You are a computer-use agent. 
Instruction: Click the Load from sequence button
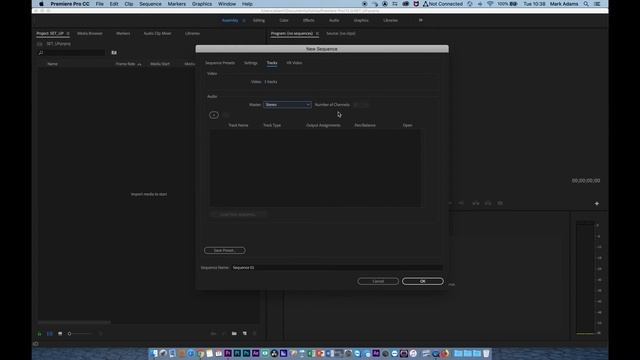[x=238, y=214]
